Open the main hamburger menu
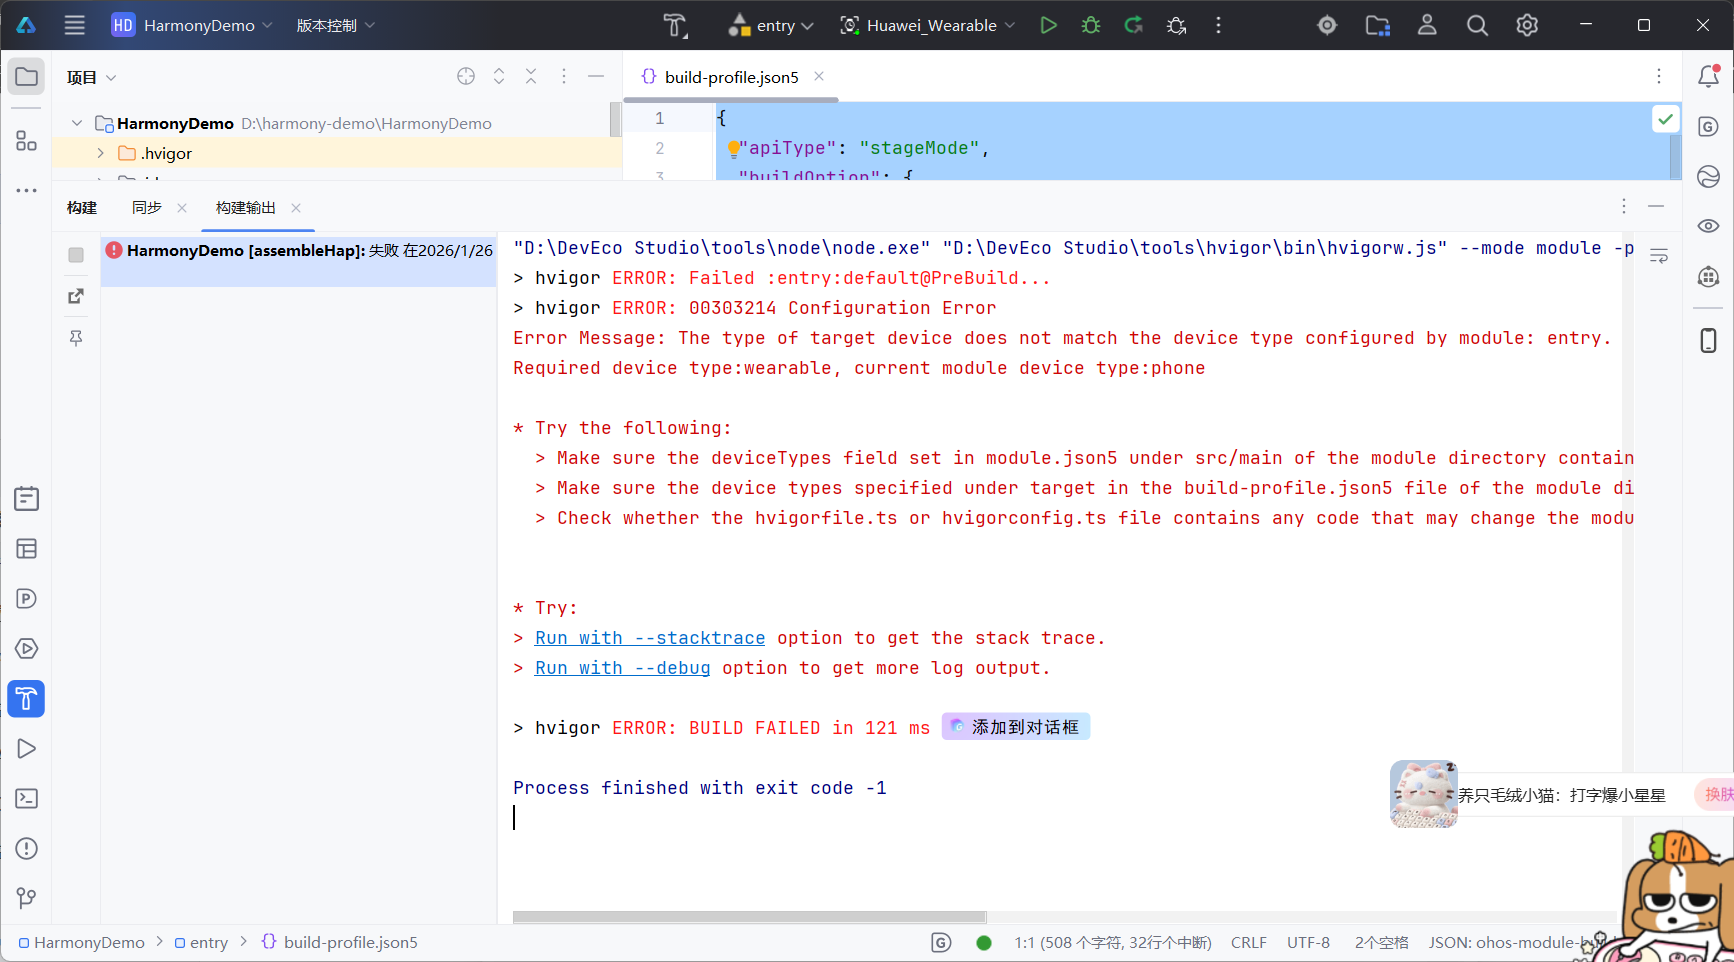The image size is (1734, 962). click(x=75, y=25)
